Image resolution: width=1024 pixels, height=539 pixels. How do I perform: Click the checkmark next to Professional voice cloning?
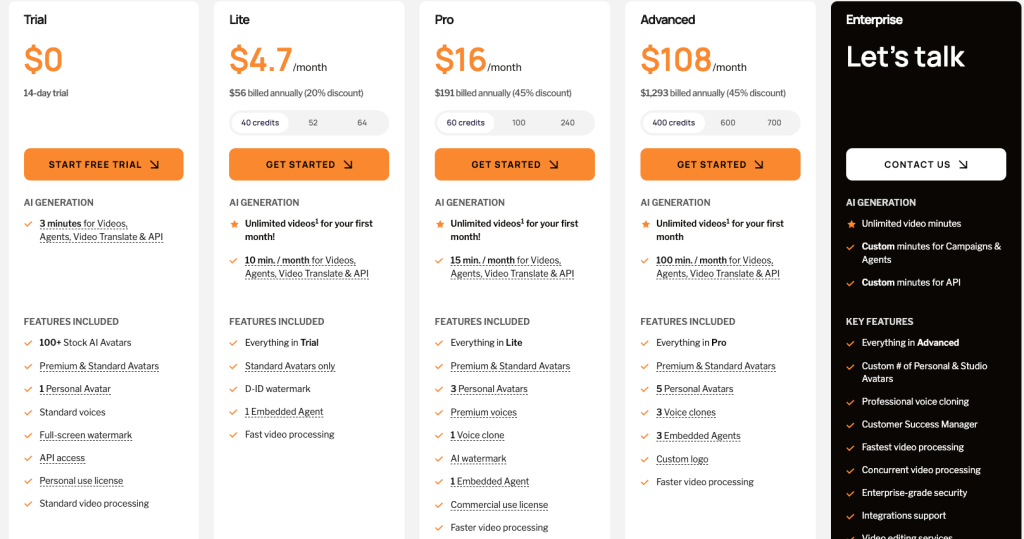pyautogui.click(x=850, y=402)
